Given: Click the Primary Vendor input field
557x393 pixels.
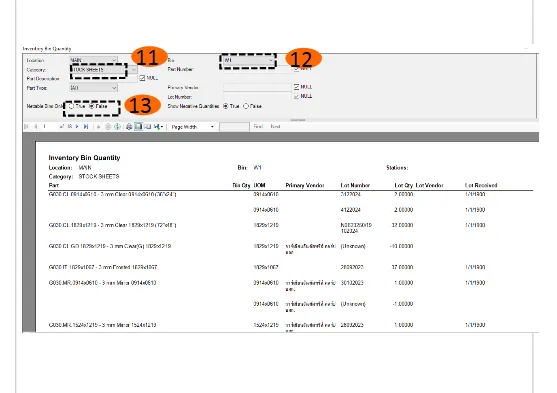Looking at the screenshot, I should [x=257, y=87].
